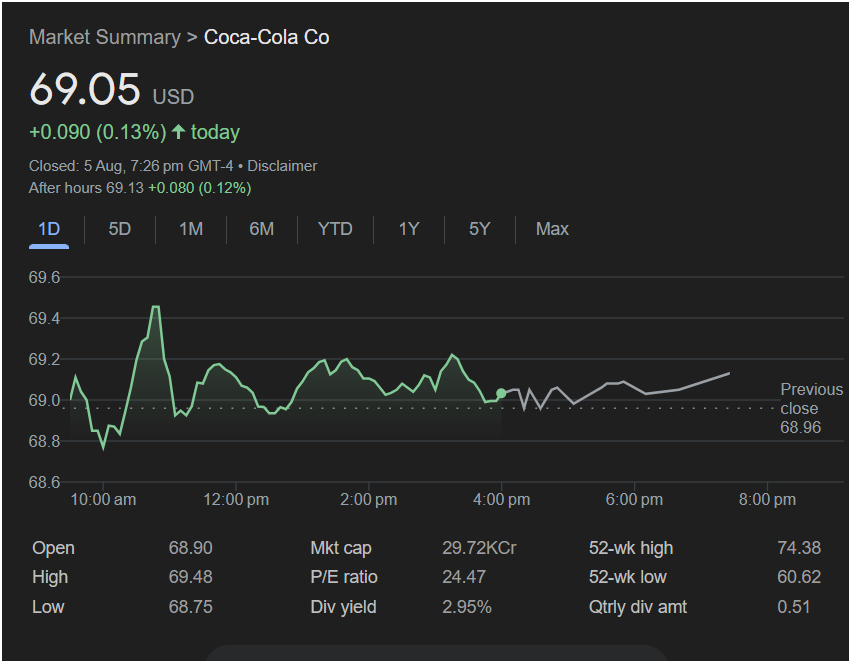Click the Mkt cap value 29.72KCr
Screen dimensions: 851x663
tap(479, 548)
